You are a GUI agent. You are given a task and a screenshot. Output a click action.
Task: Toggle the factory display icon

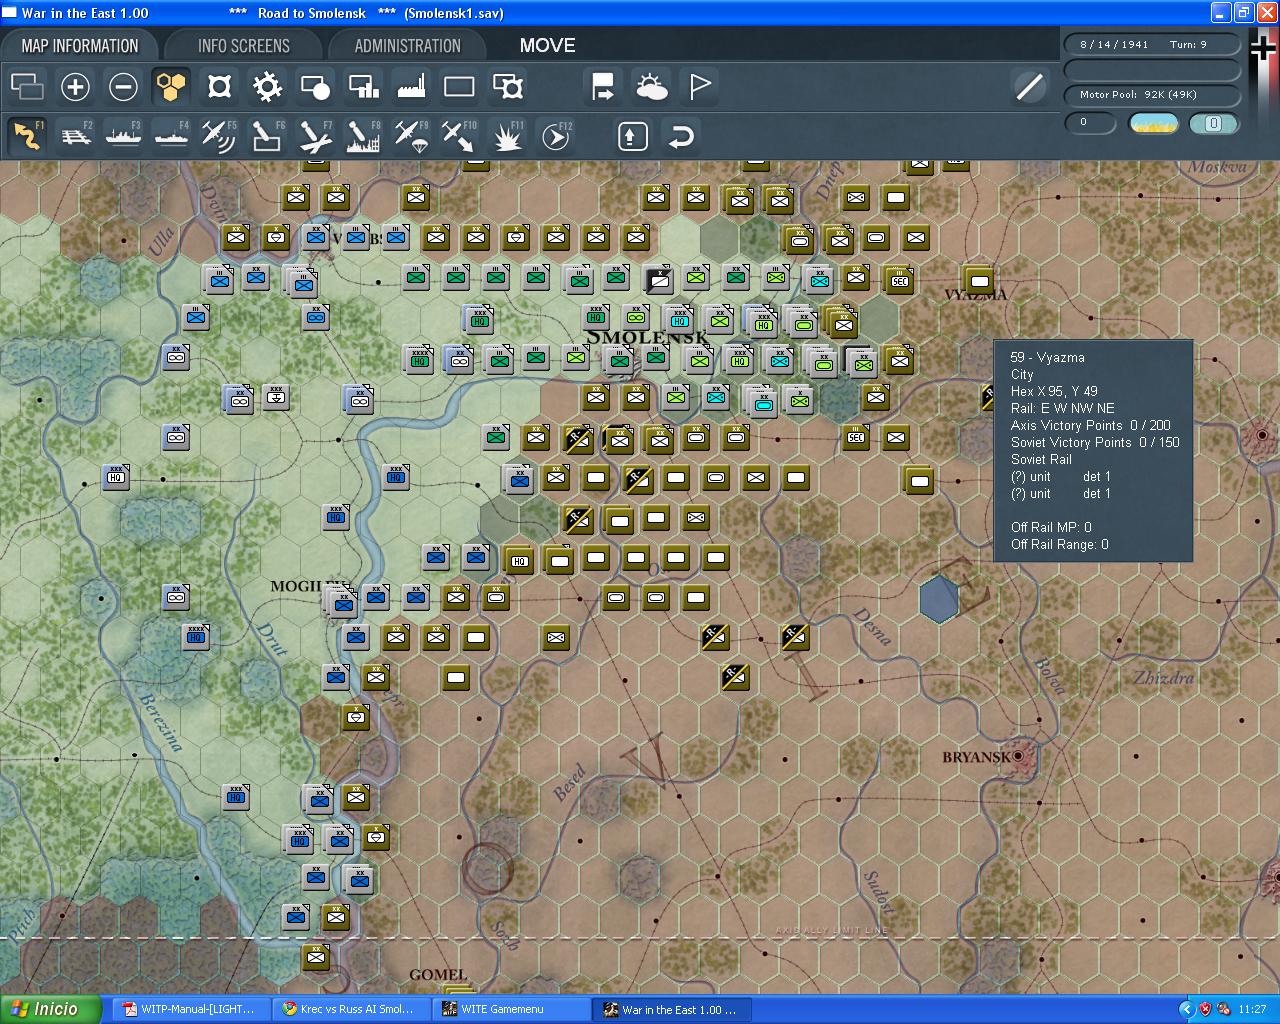[x=411, y=87]
